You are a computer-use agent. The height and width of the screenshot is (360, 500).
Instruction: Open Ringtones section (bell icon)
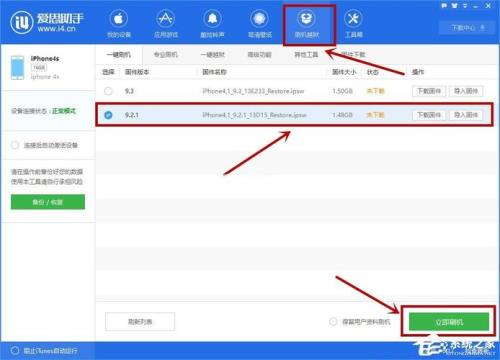tap(212, 24)
